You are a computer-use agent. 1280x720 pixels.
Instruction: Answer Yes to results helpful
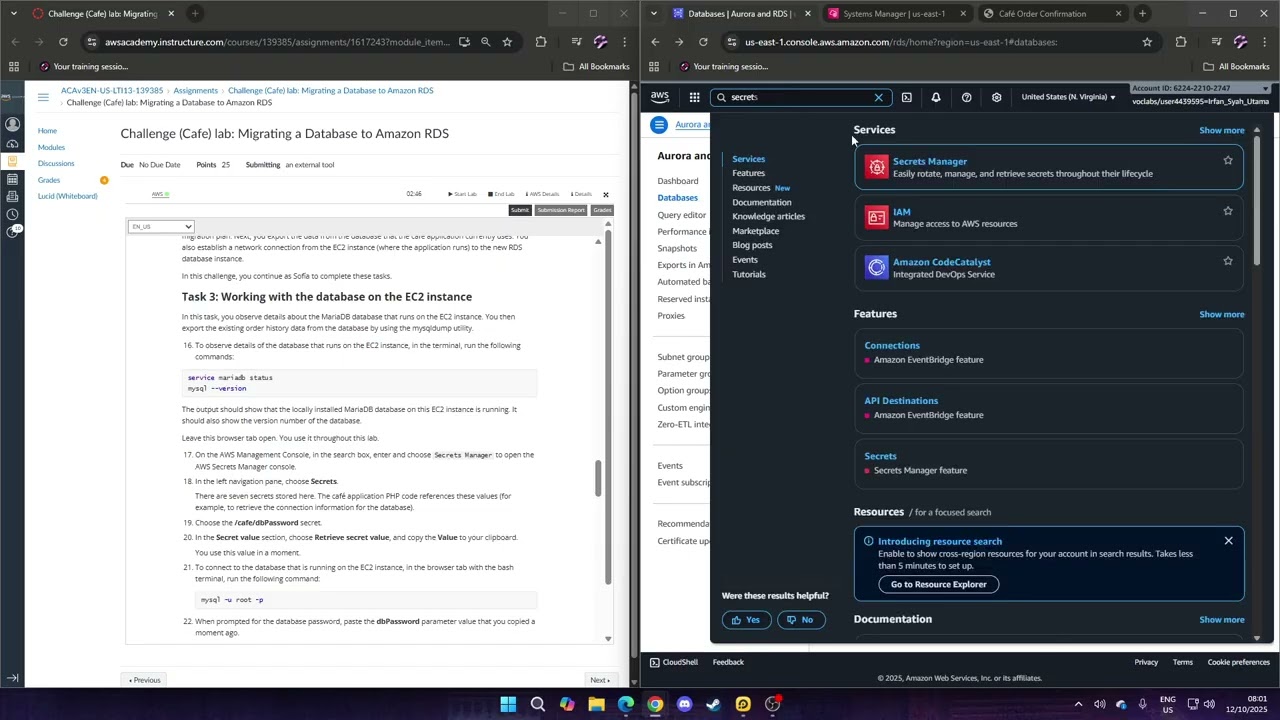(x=746, y=620)
